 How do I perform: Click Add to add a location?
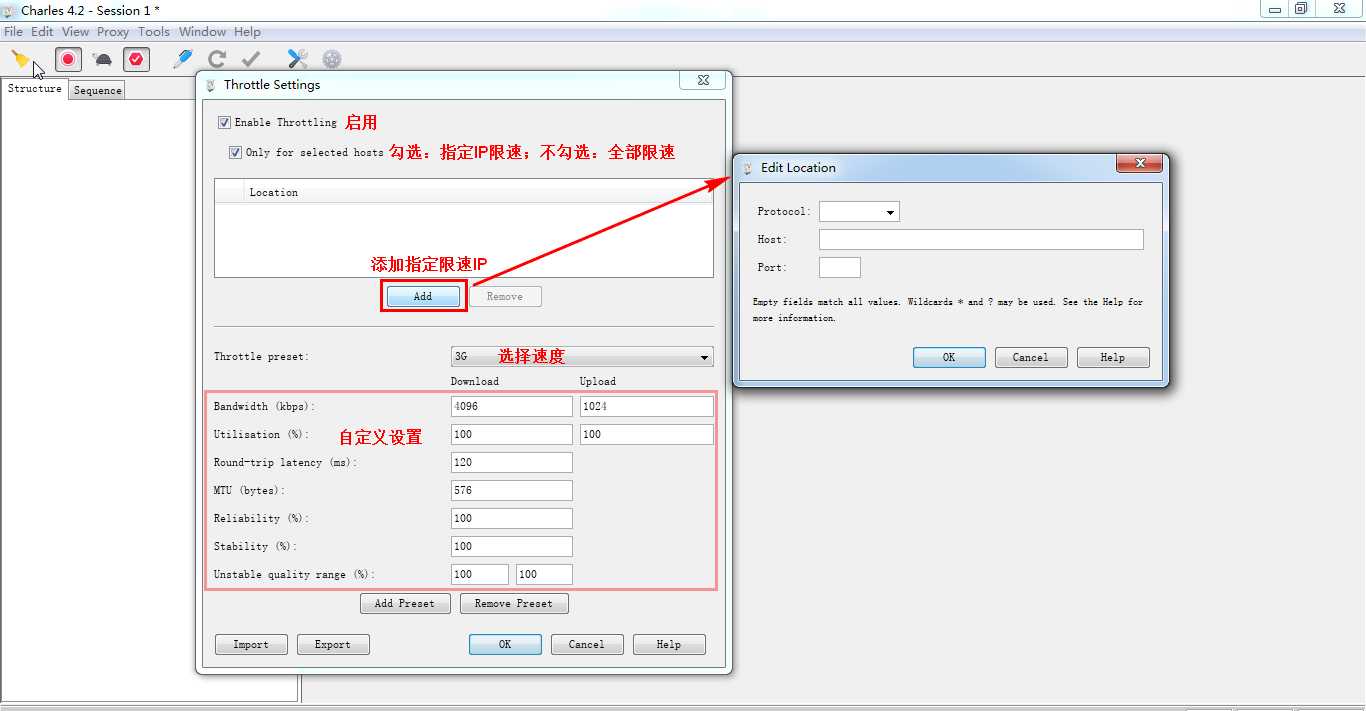coord(423,297)
